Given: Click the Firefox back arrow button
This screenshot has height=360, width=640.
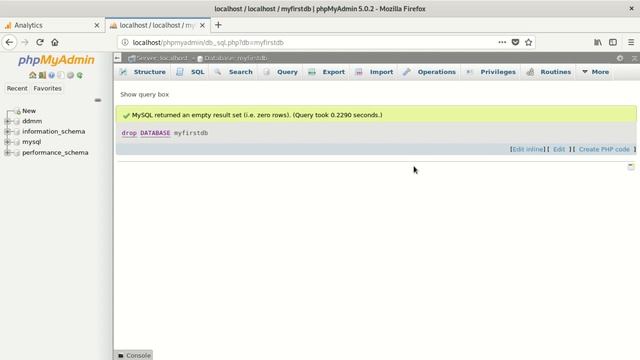Looking at the screenshot, I should click(x=9, y=42).
